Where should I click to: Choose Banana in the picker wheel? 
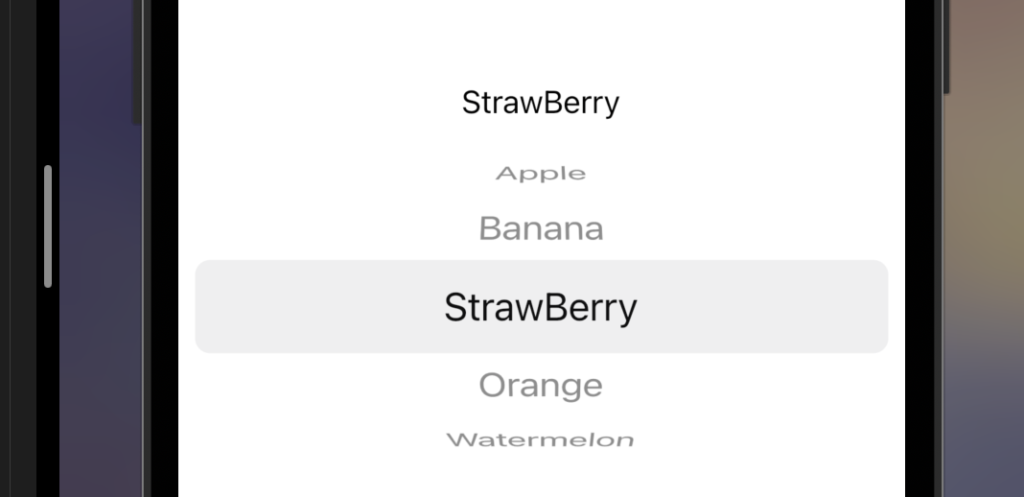(x=541, y=229)
